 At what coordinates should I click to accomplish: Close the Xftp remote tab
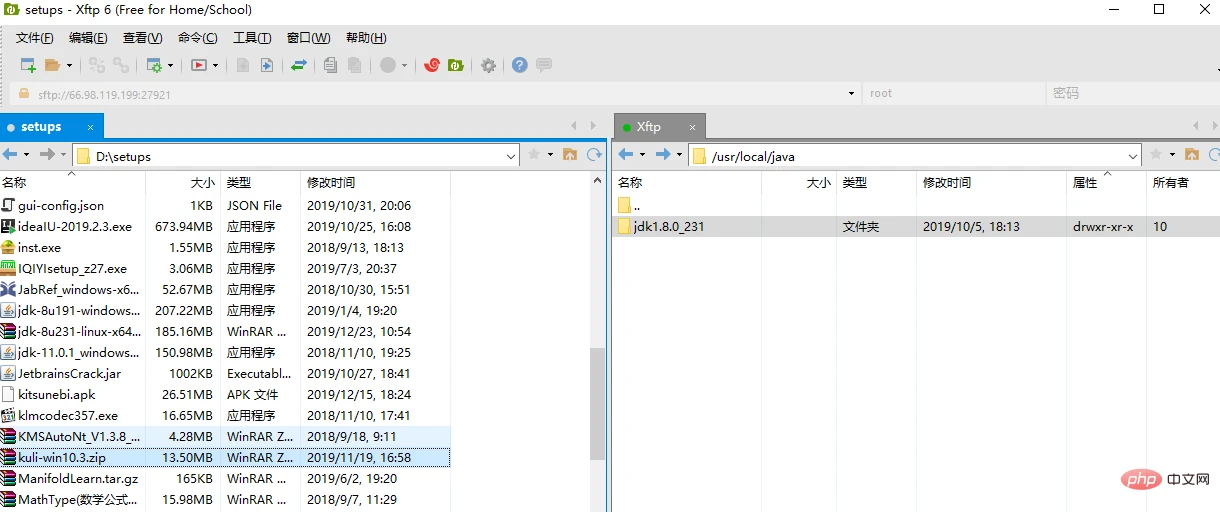(690, 127)
